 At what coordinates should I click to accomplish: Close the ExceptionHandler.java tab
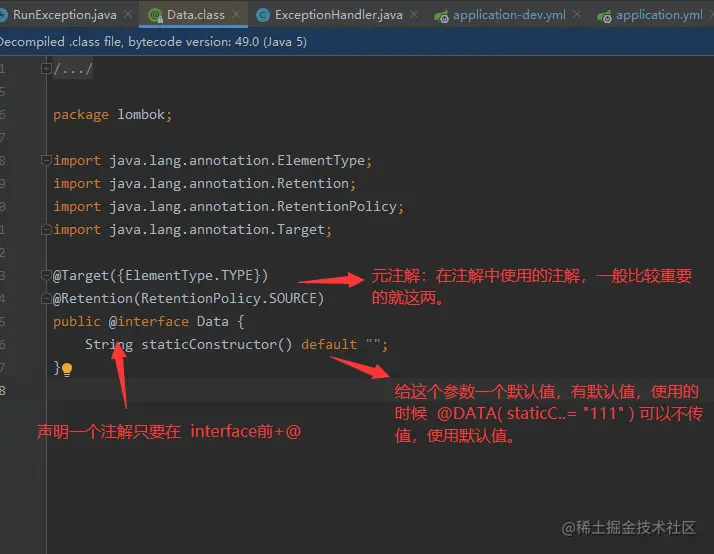(x=414, y=15)
